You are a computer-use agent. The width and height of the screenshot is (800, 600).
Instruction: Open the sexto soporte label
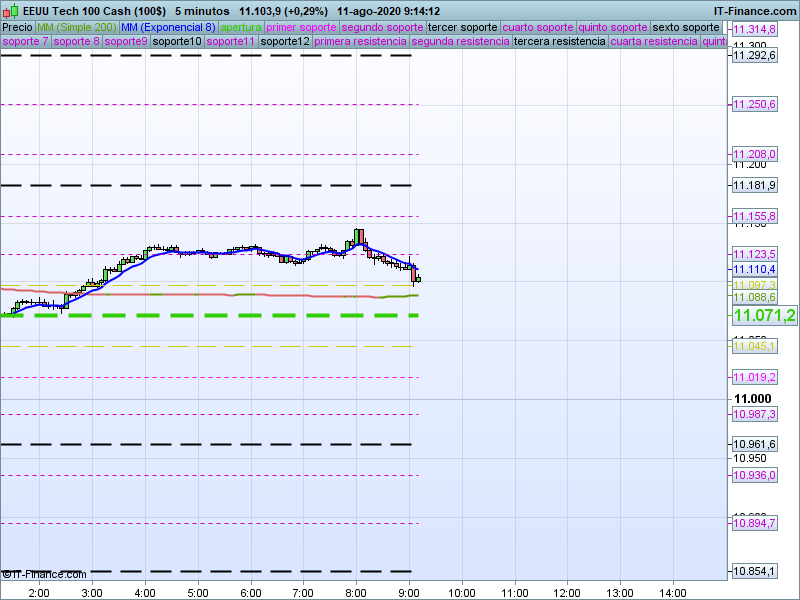pyautogui.click(x=685, y=27)
